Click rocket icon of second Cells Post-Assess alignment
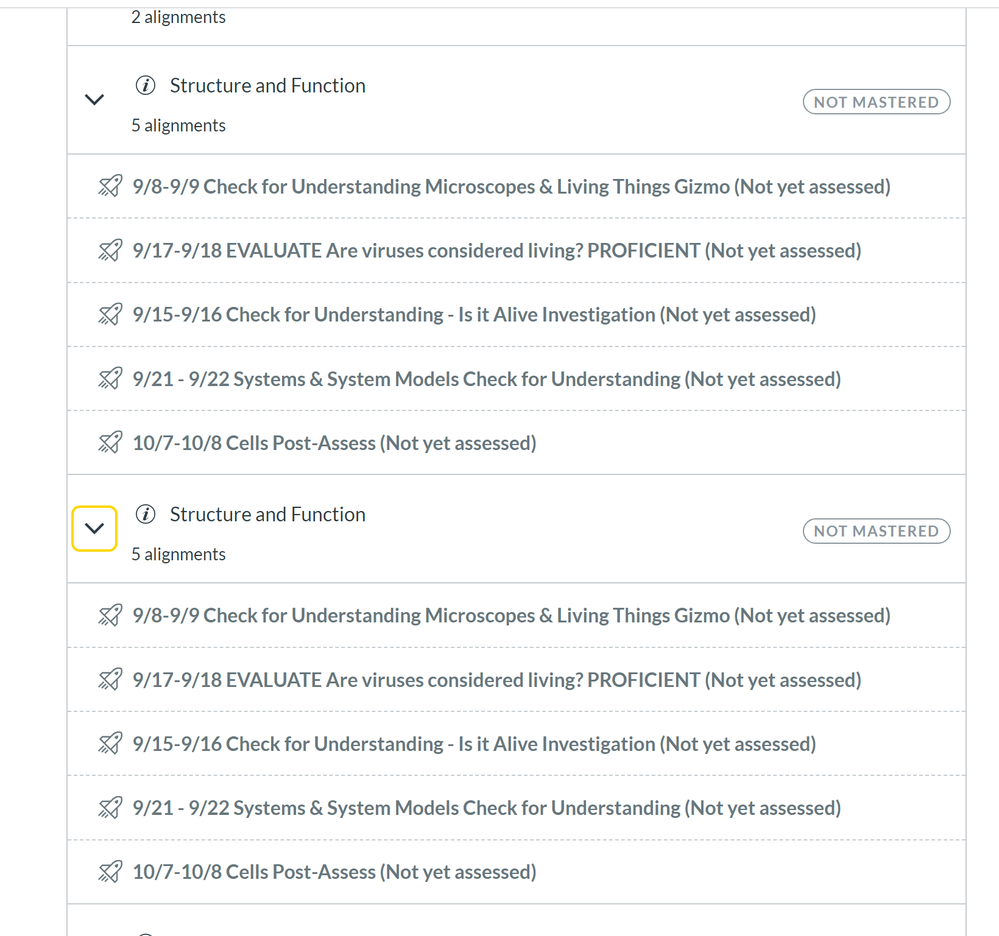The width and height of the screenshot is (999, 936). [110, 872]
